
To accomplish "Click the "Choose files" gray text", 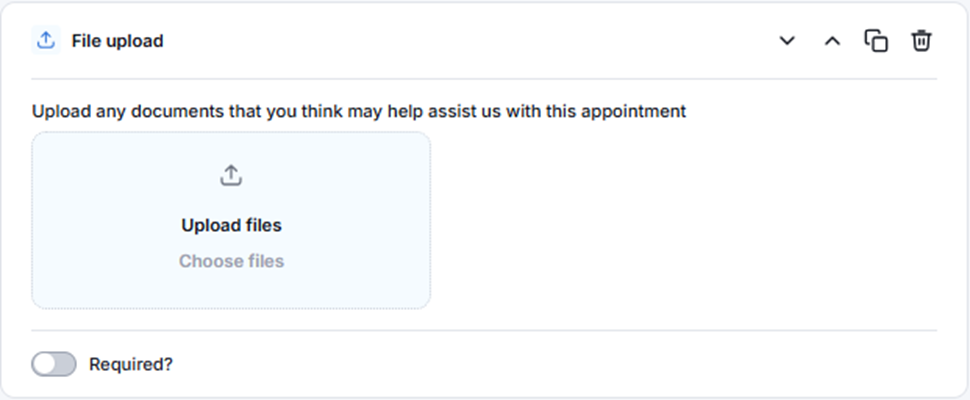I will 231,262.
